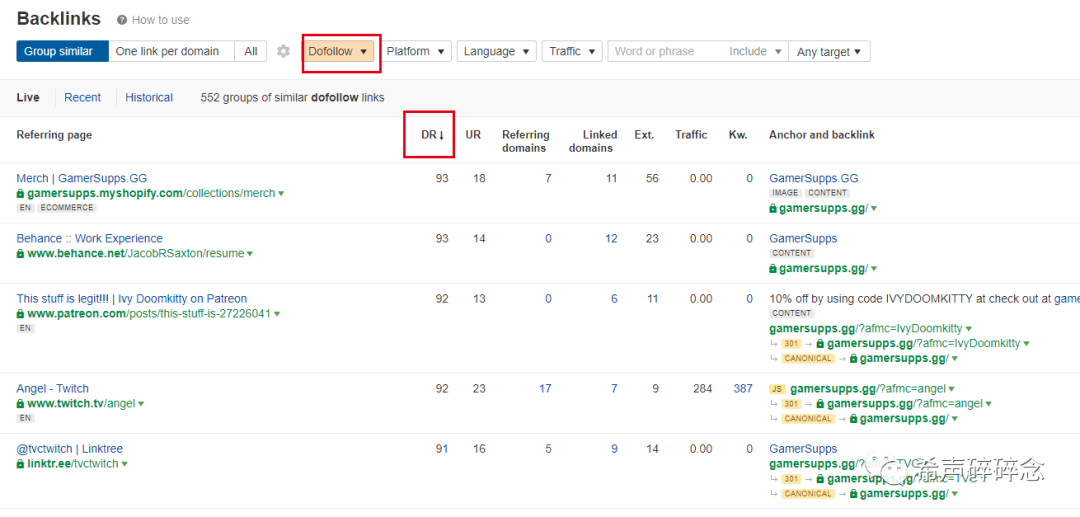The width and height of the screenshot is (1080, 517).
Task: Open the Include selector dropdown
Action: 756,51
